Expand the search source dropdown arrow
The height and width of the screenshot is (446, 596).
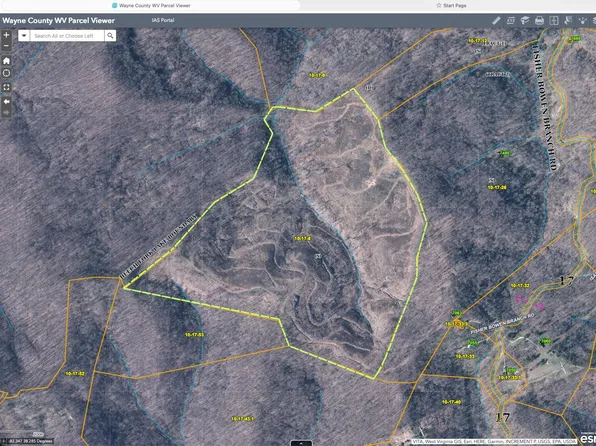[24, 36]
